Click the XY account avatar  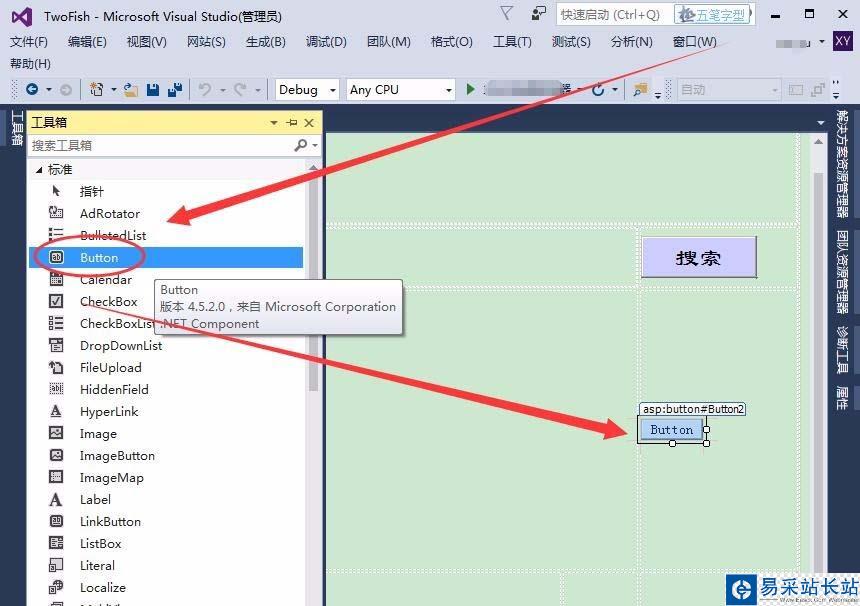point(842,41)
